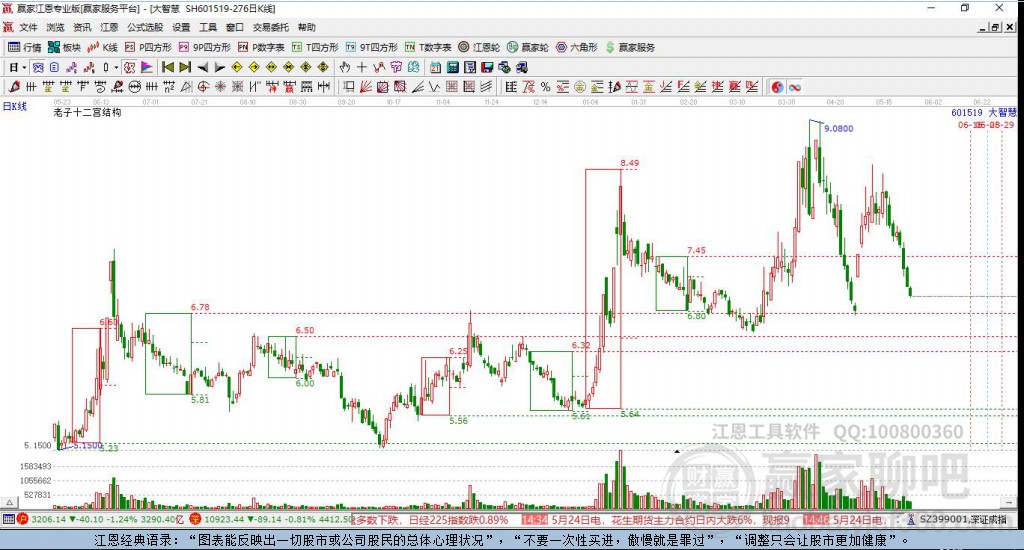The image size is (1024, 550).
Task: Open the 公式选股 menu
Action: pos(145,27)
